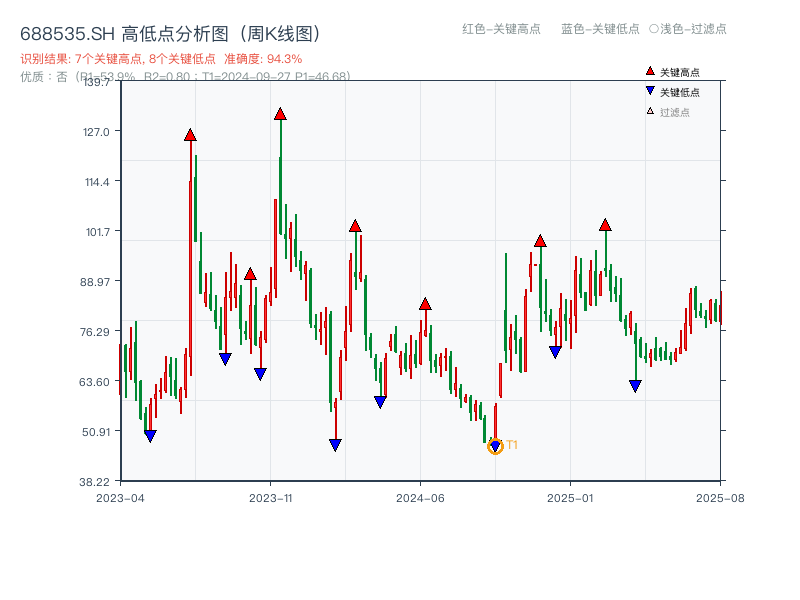Screen dimensions: 800x600
Task: Select the blue 关键低点 triangle in the legend box
Action: 649,90
